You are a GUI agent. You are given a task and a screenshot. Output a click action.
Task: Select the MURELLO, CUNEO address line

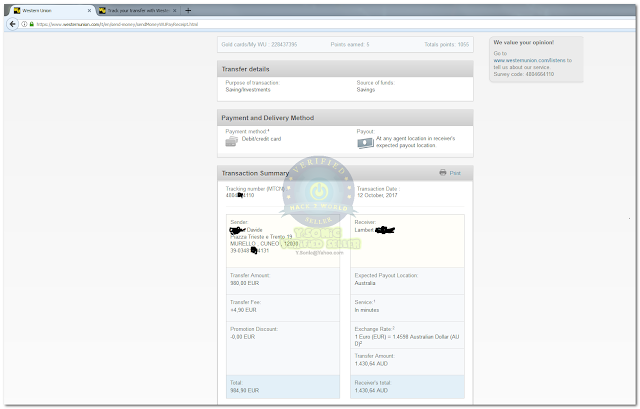(264, 244)
